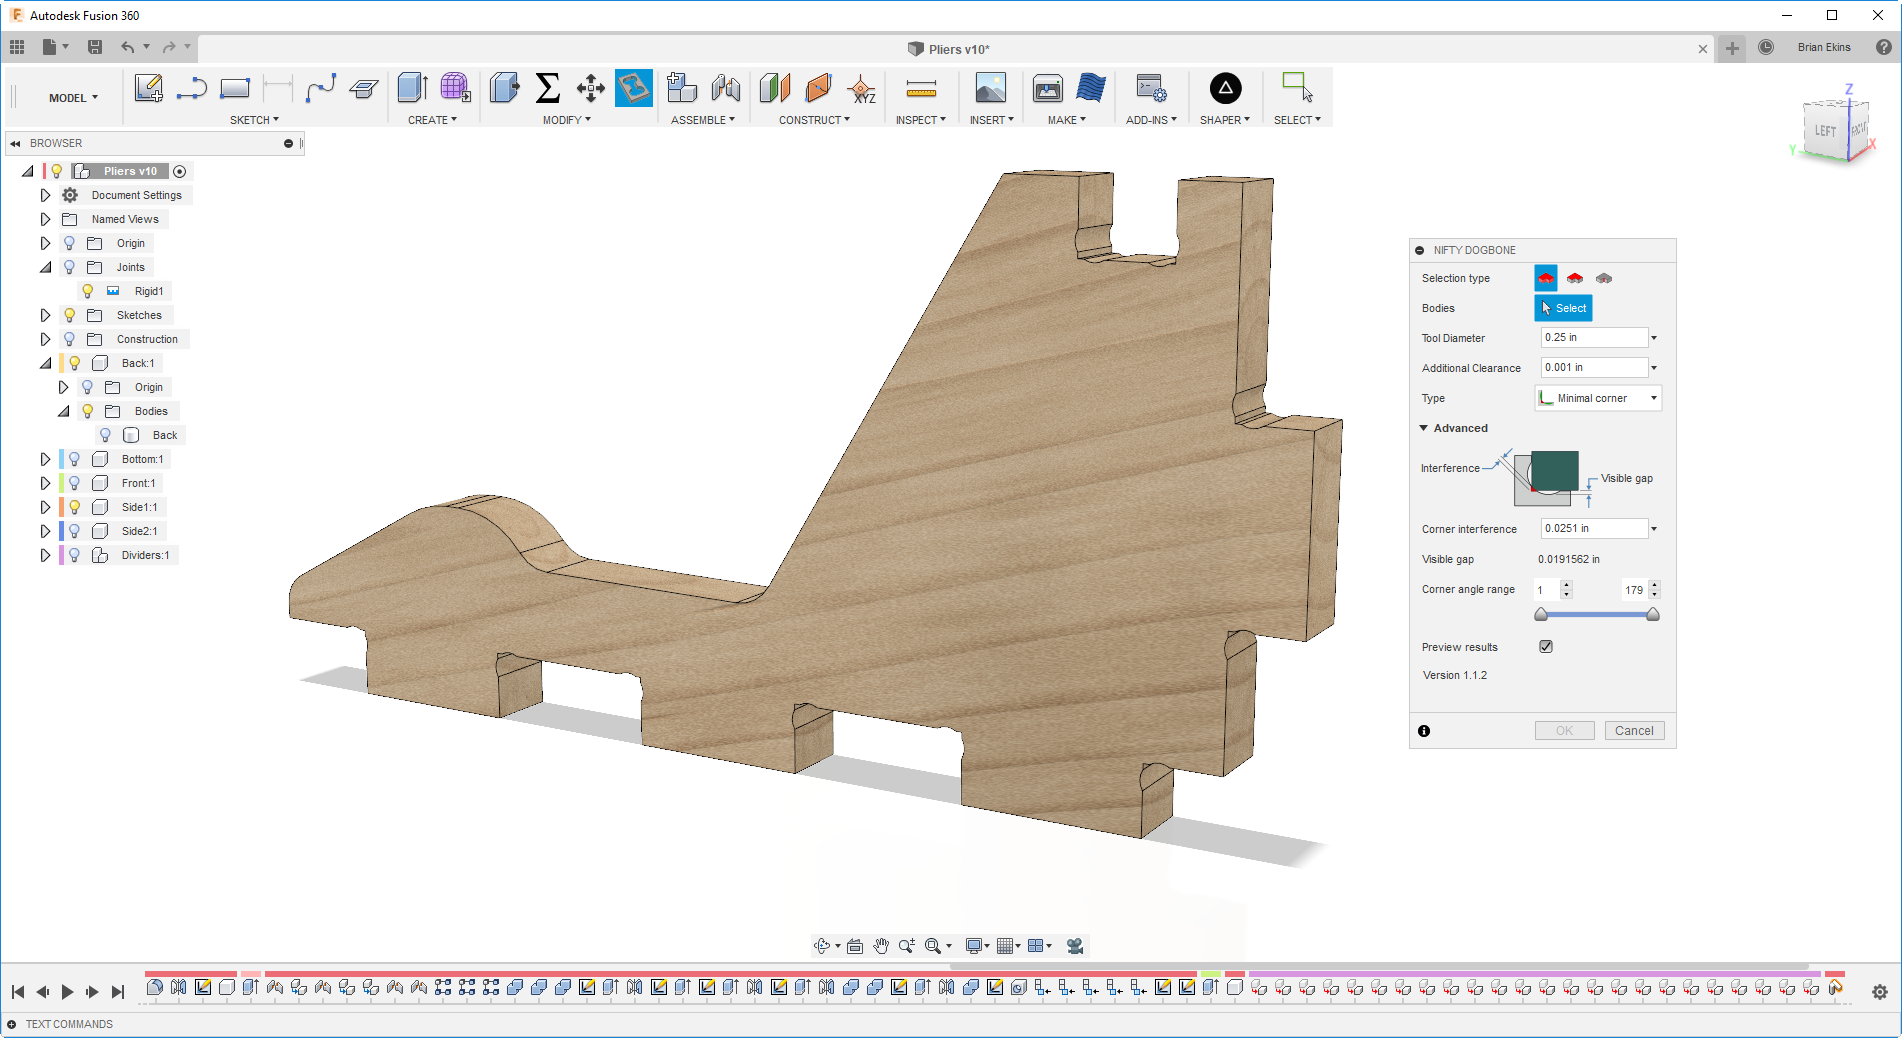Viewport: 1902px width, 1038px height.
Task: Click the Extrude icon in Create
Action: (x=412, y=89)
